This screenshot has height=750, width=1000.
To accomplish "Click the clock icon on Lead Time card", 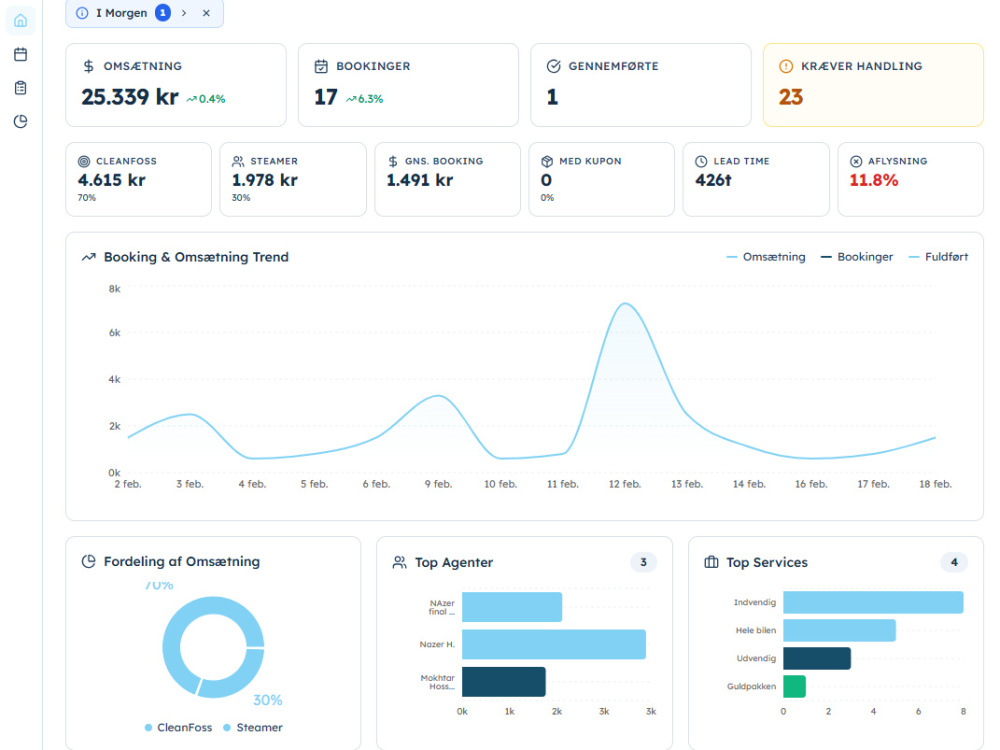I will click(x=701, y=161).
